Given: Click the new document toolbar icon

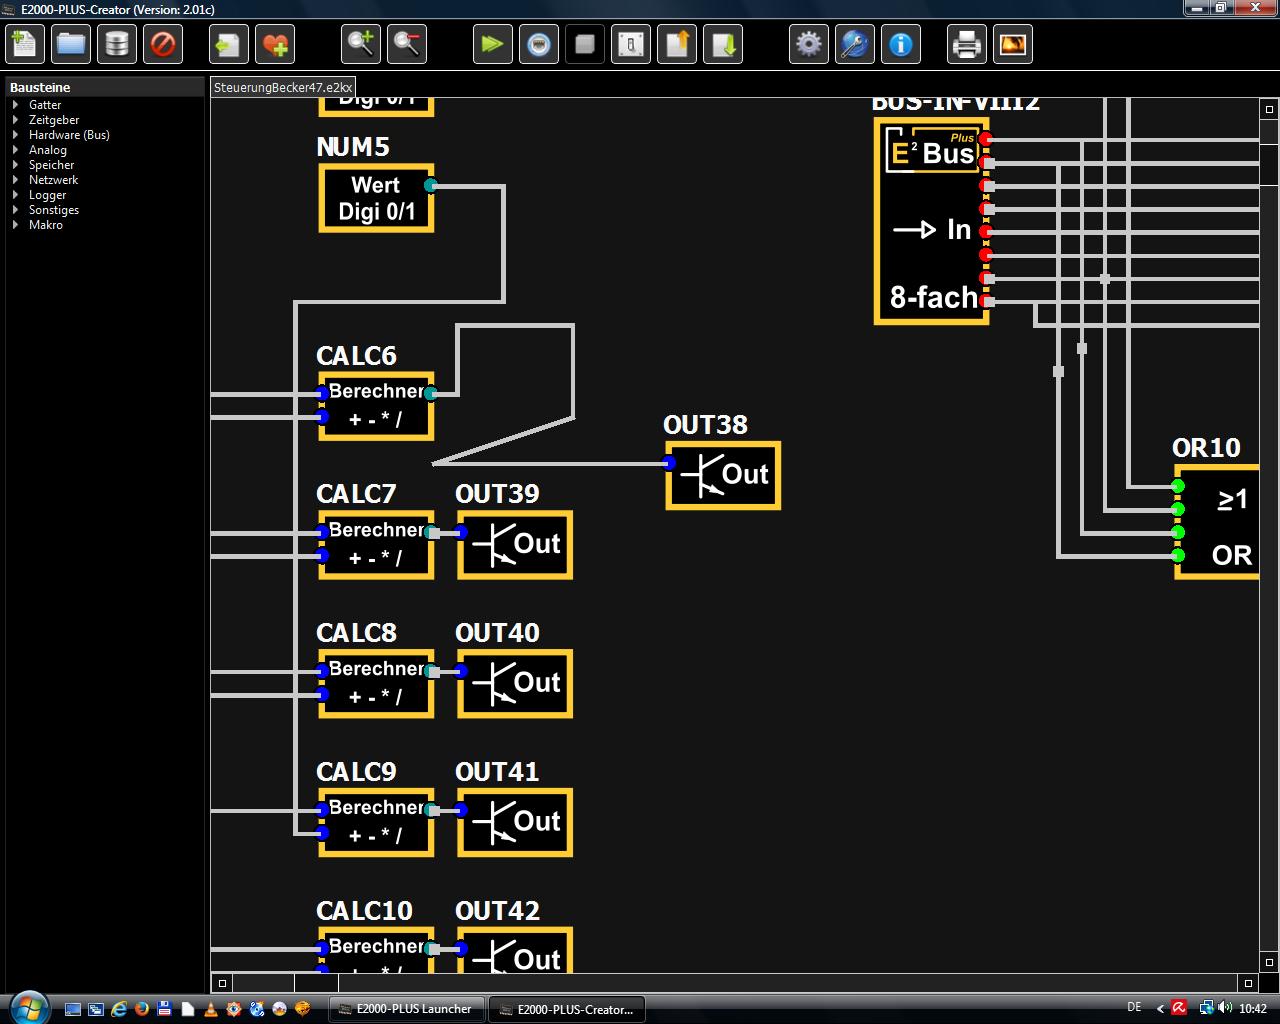Looking at the screenshot, I should [24, 44].
